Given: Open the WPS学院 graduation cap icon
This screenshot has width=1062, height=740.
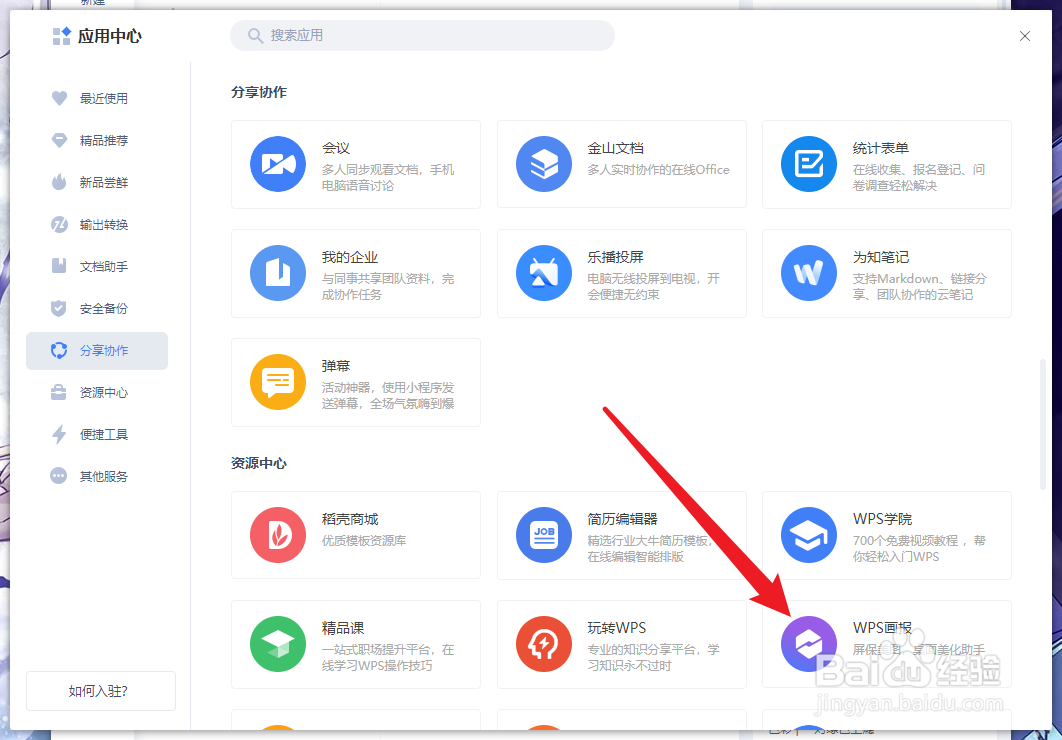Looking at the screenshot, I should coord(809,535).
